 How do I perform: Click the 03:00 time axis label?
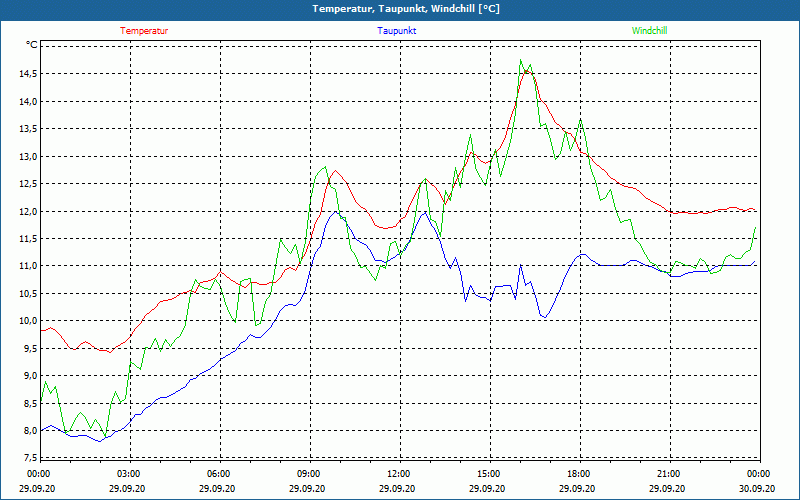[x=128, y=474]
